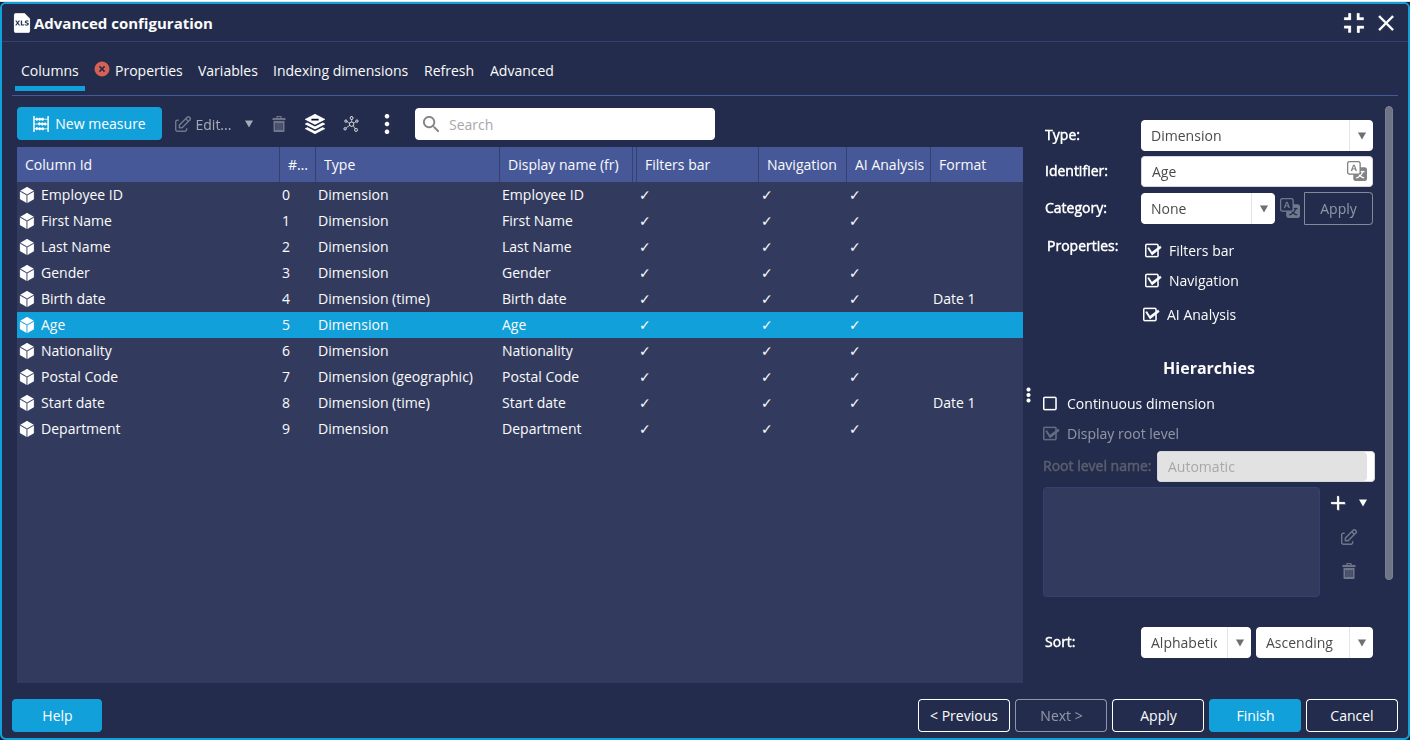Open the three-dot more options menu in toolbar

(387, 124)
